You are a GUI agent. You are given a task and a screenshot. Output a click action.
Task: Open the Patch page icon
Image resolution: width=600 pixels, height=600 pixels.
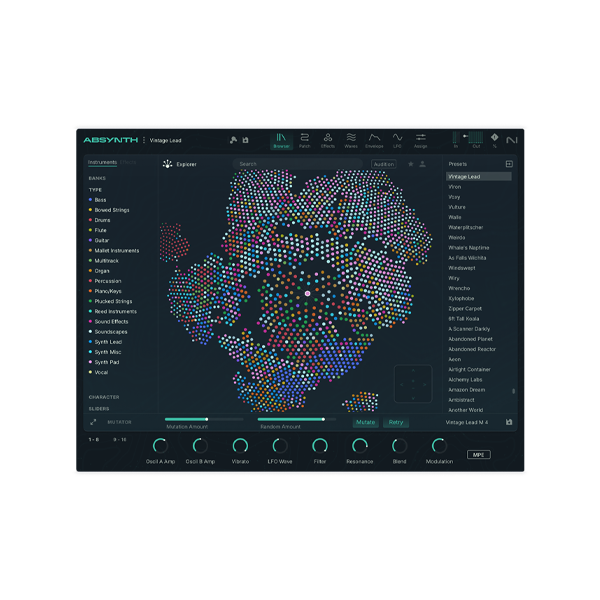(304, 139)
